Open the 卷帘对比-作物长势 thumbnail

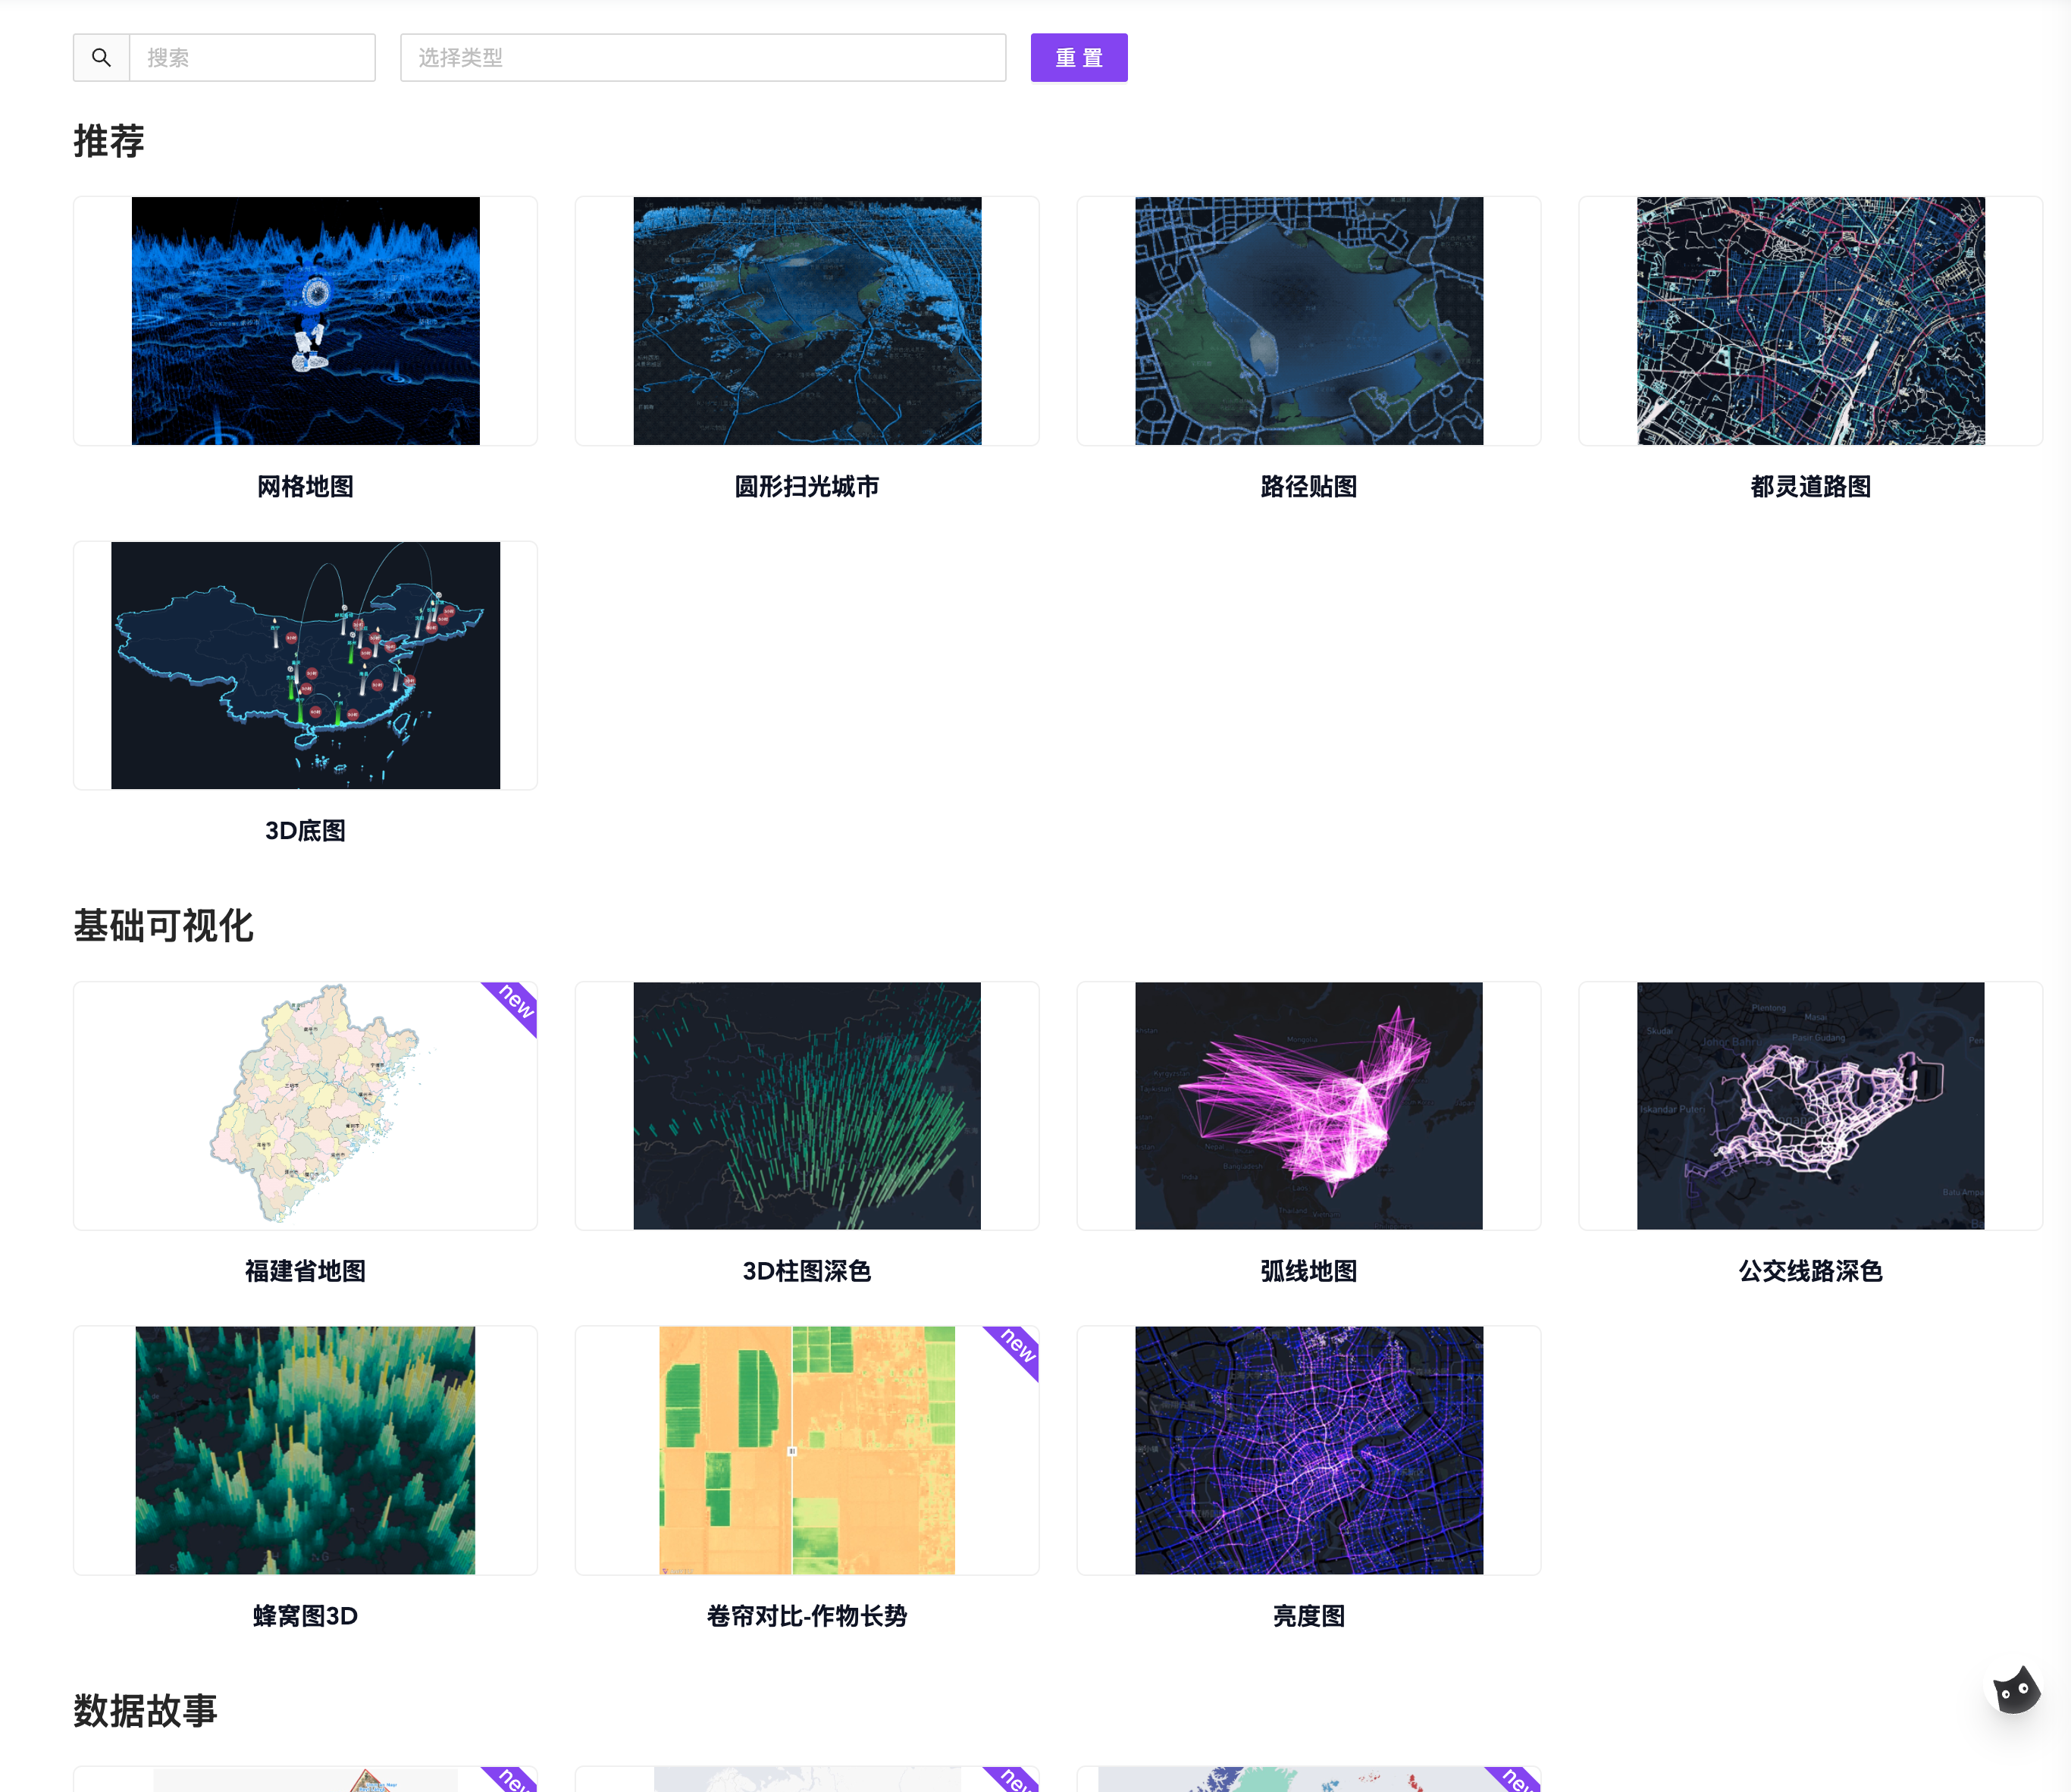pyautogui.click(x=807, y=1450)
